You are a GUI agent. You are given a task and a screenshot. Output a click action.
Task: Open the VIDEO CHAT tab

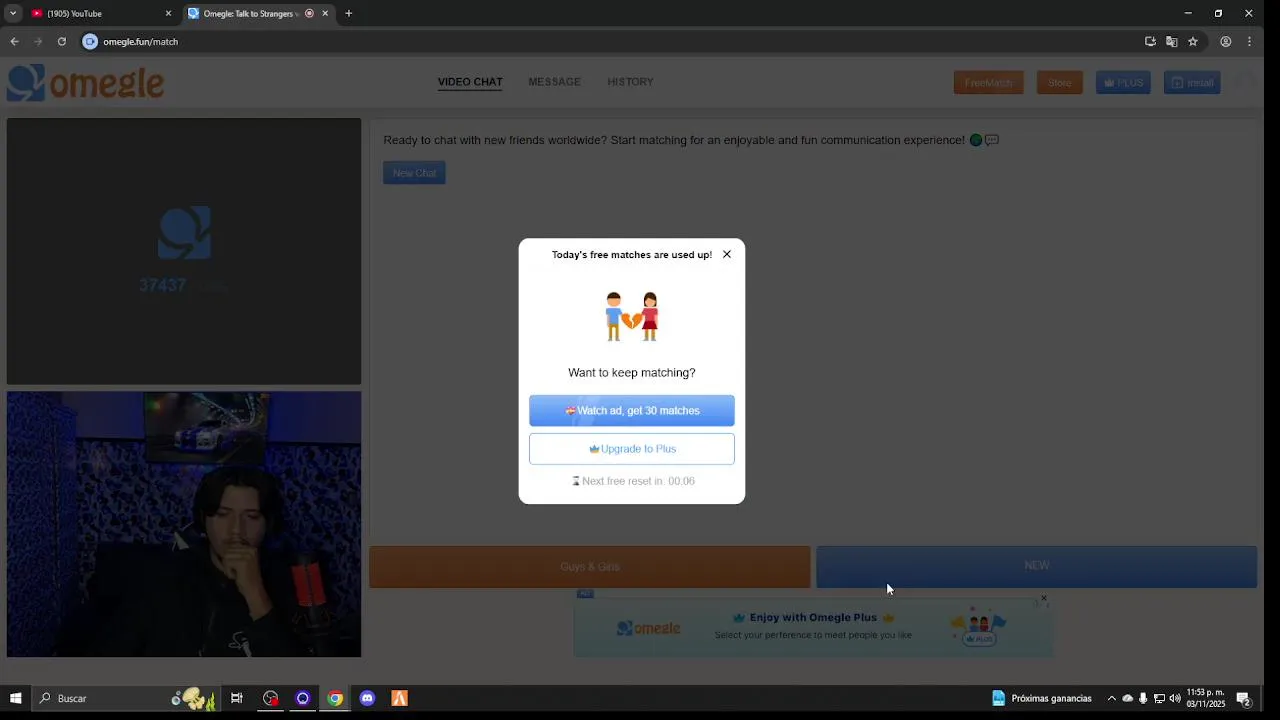[x=470, y=82]
